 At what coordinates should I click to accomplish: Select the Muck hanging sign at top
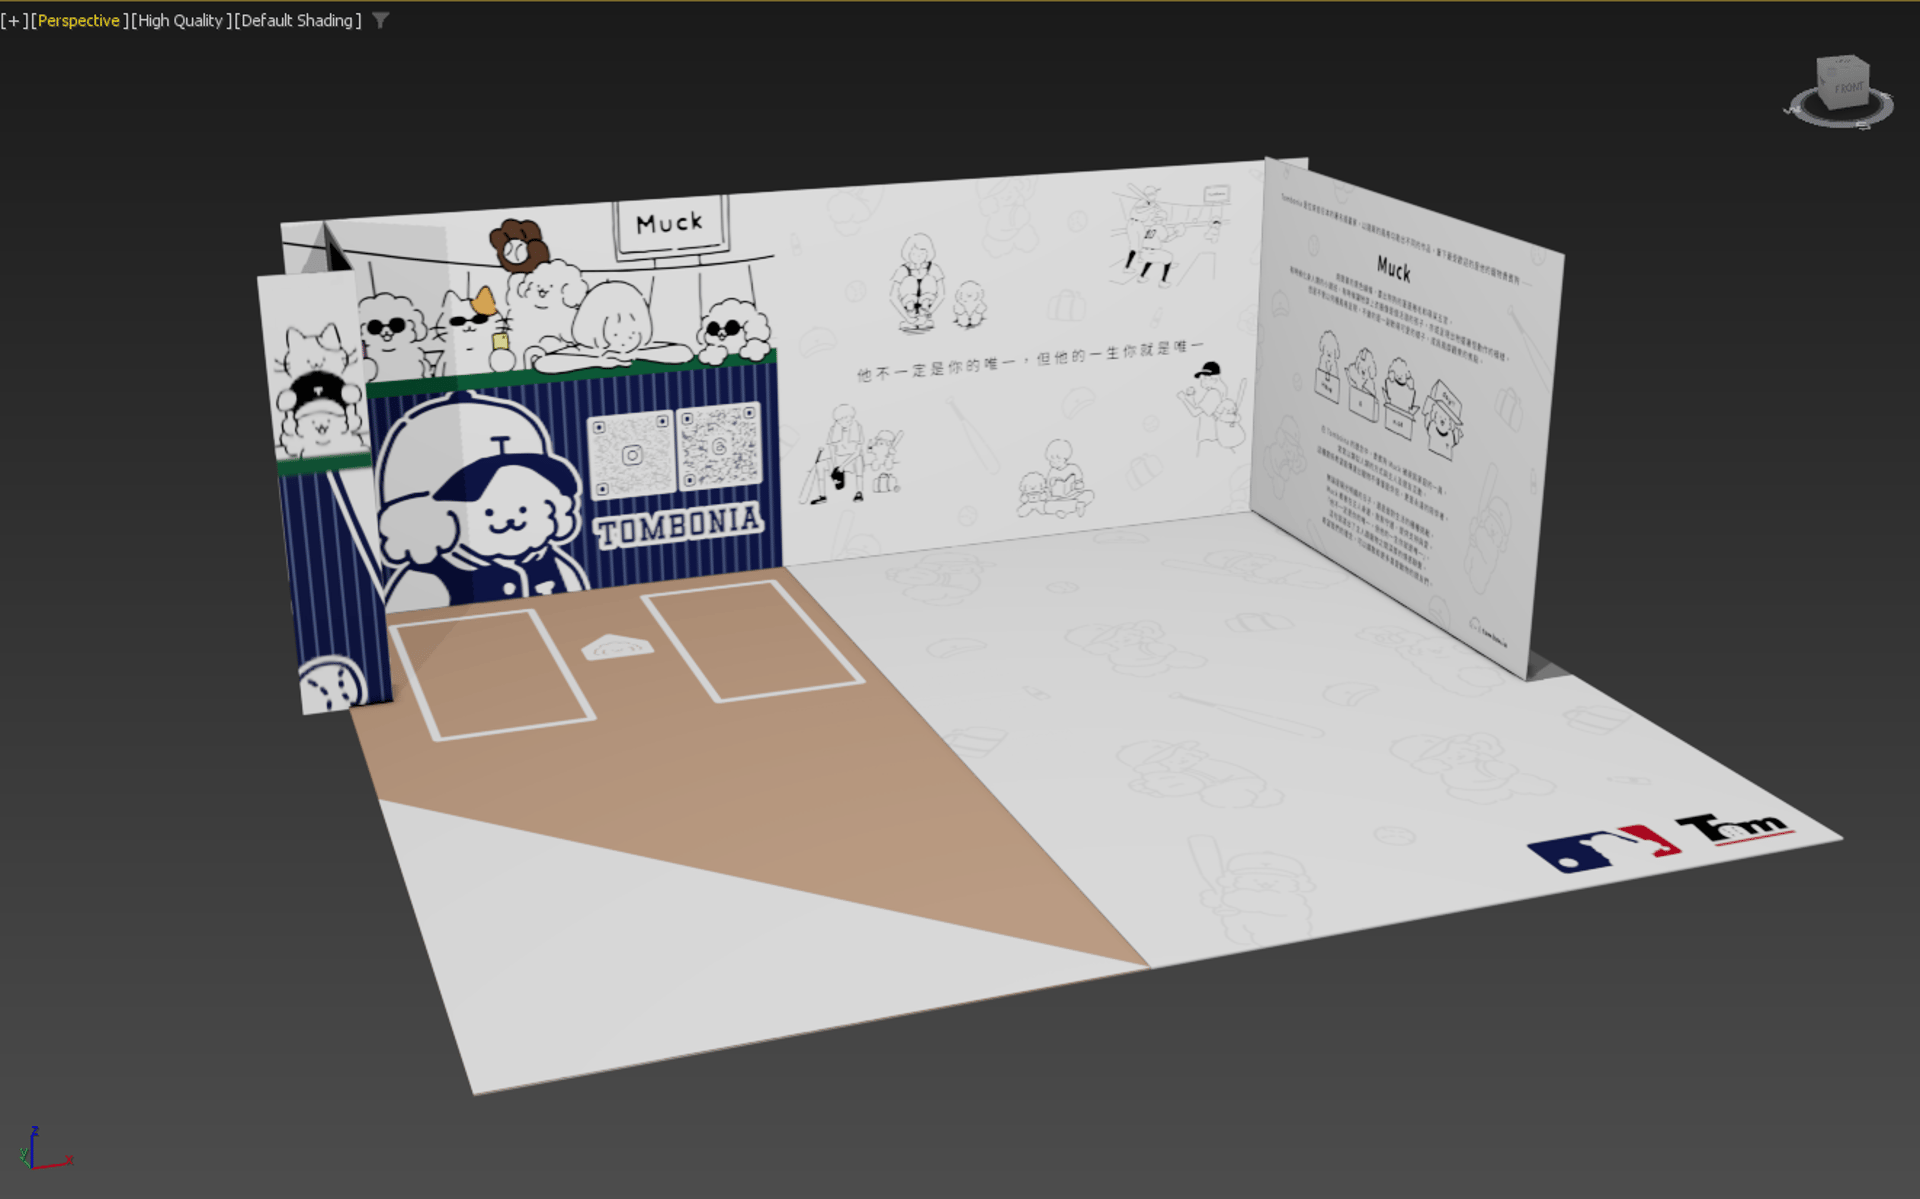click(x=669, y=224)
